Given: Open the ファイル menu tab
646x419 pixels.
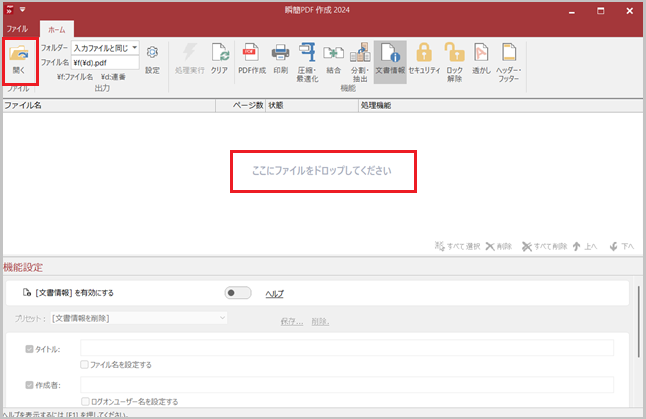Looking at the screenshot, I should pos(17,29).
